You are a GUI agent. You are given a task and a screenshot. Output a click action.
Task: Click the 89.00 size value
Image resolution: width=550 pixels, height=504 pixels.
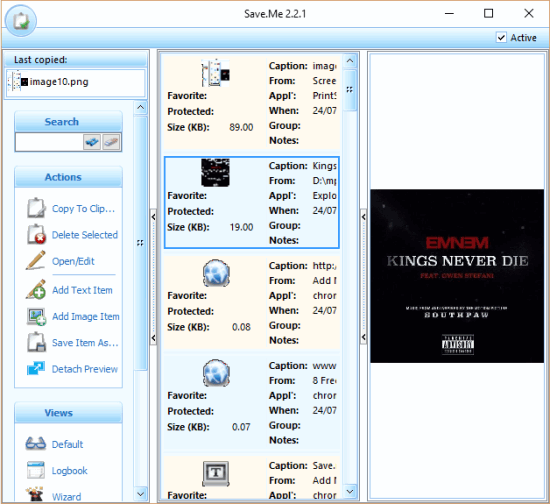[241, 127]
